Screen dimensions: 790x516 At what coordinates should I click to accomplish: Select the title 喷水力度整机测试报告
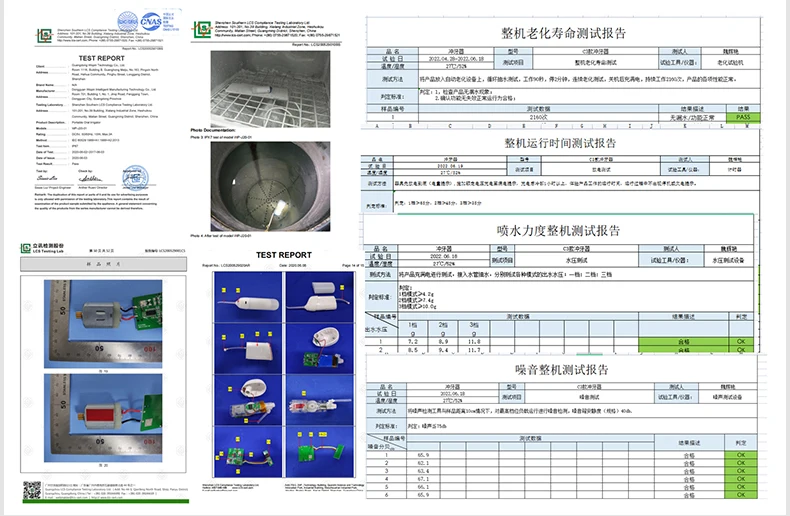pos(558,231)
